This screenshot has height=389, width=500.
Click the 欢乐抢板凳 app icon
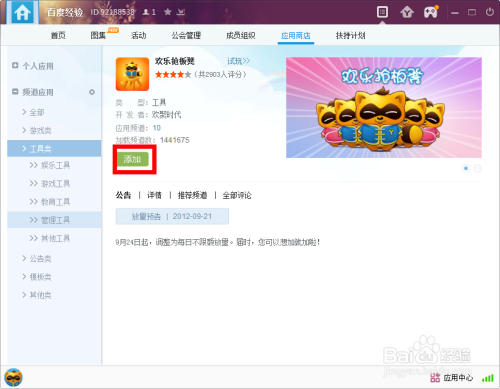pyautogui.click(x=132, y=74)
